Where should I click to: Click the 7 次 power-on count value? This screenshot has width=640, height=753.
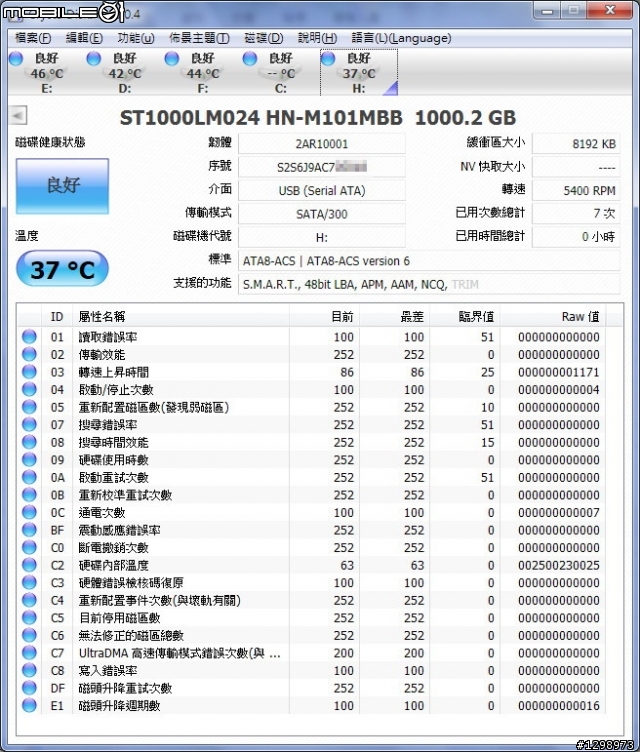click(576, 213)
